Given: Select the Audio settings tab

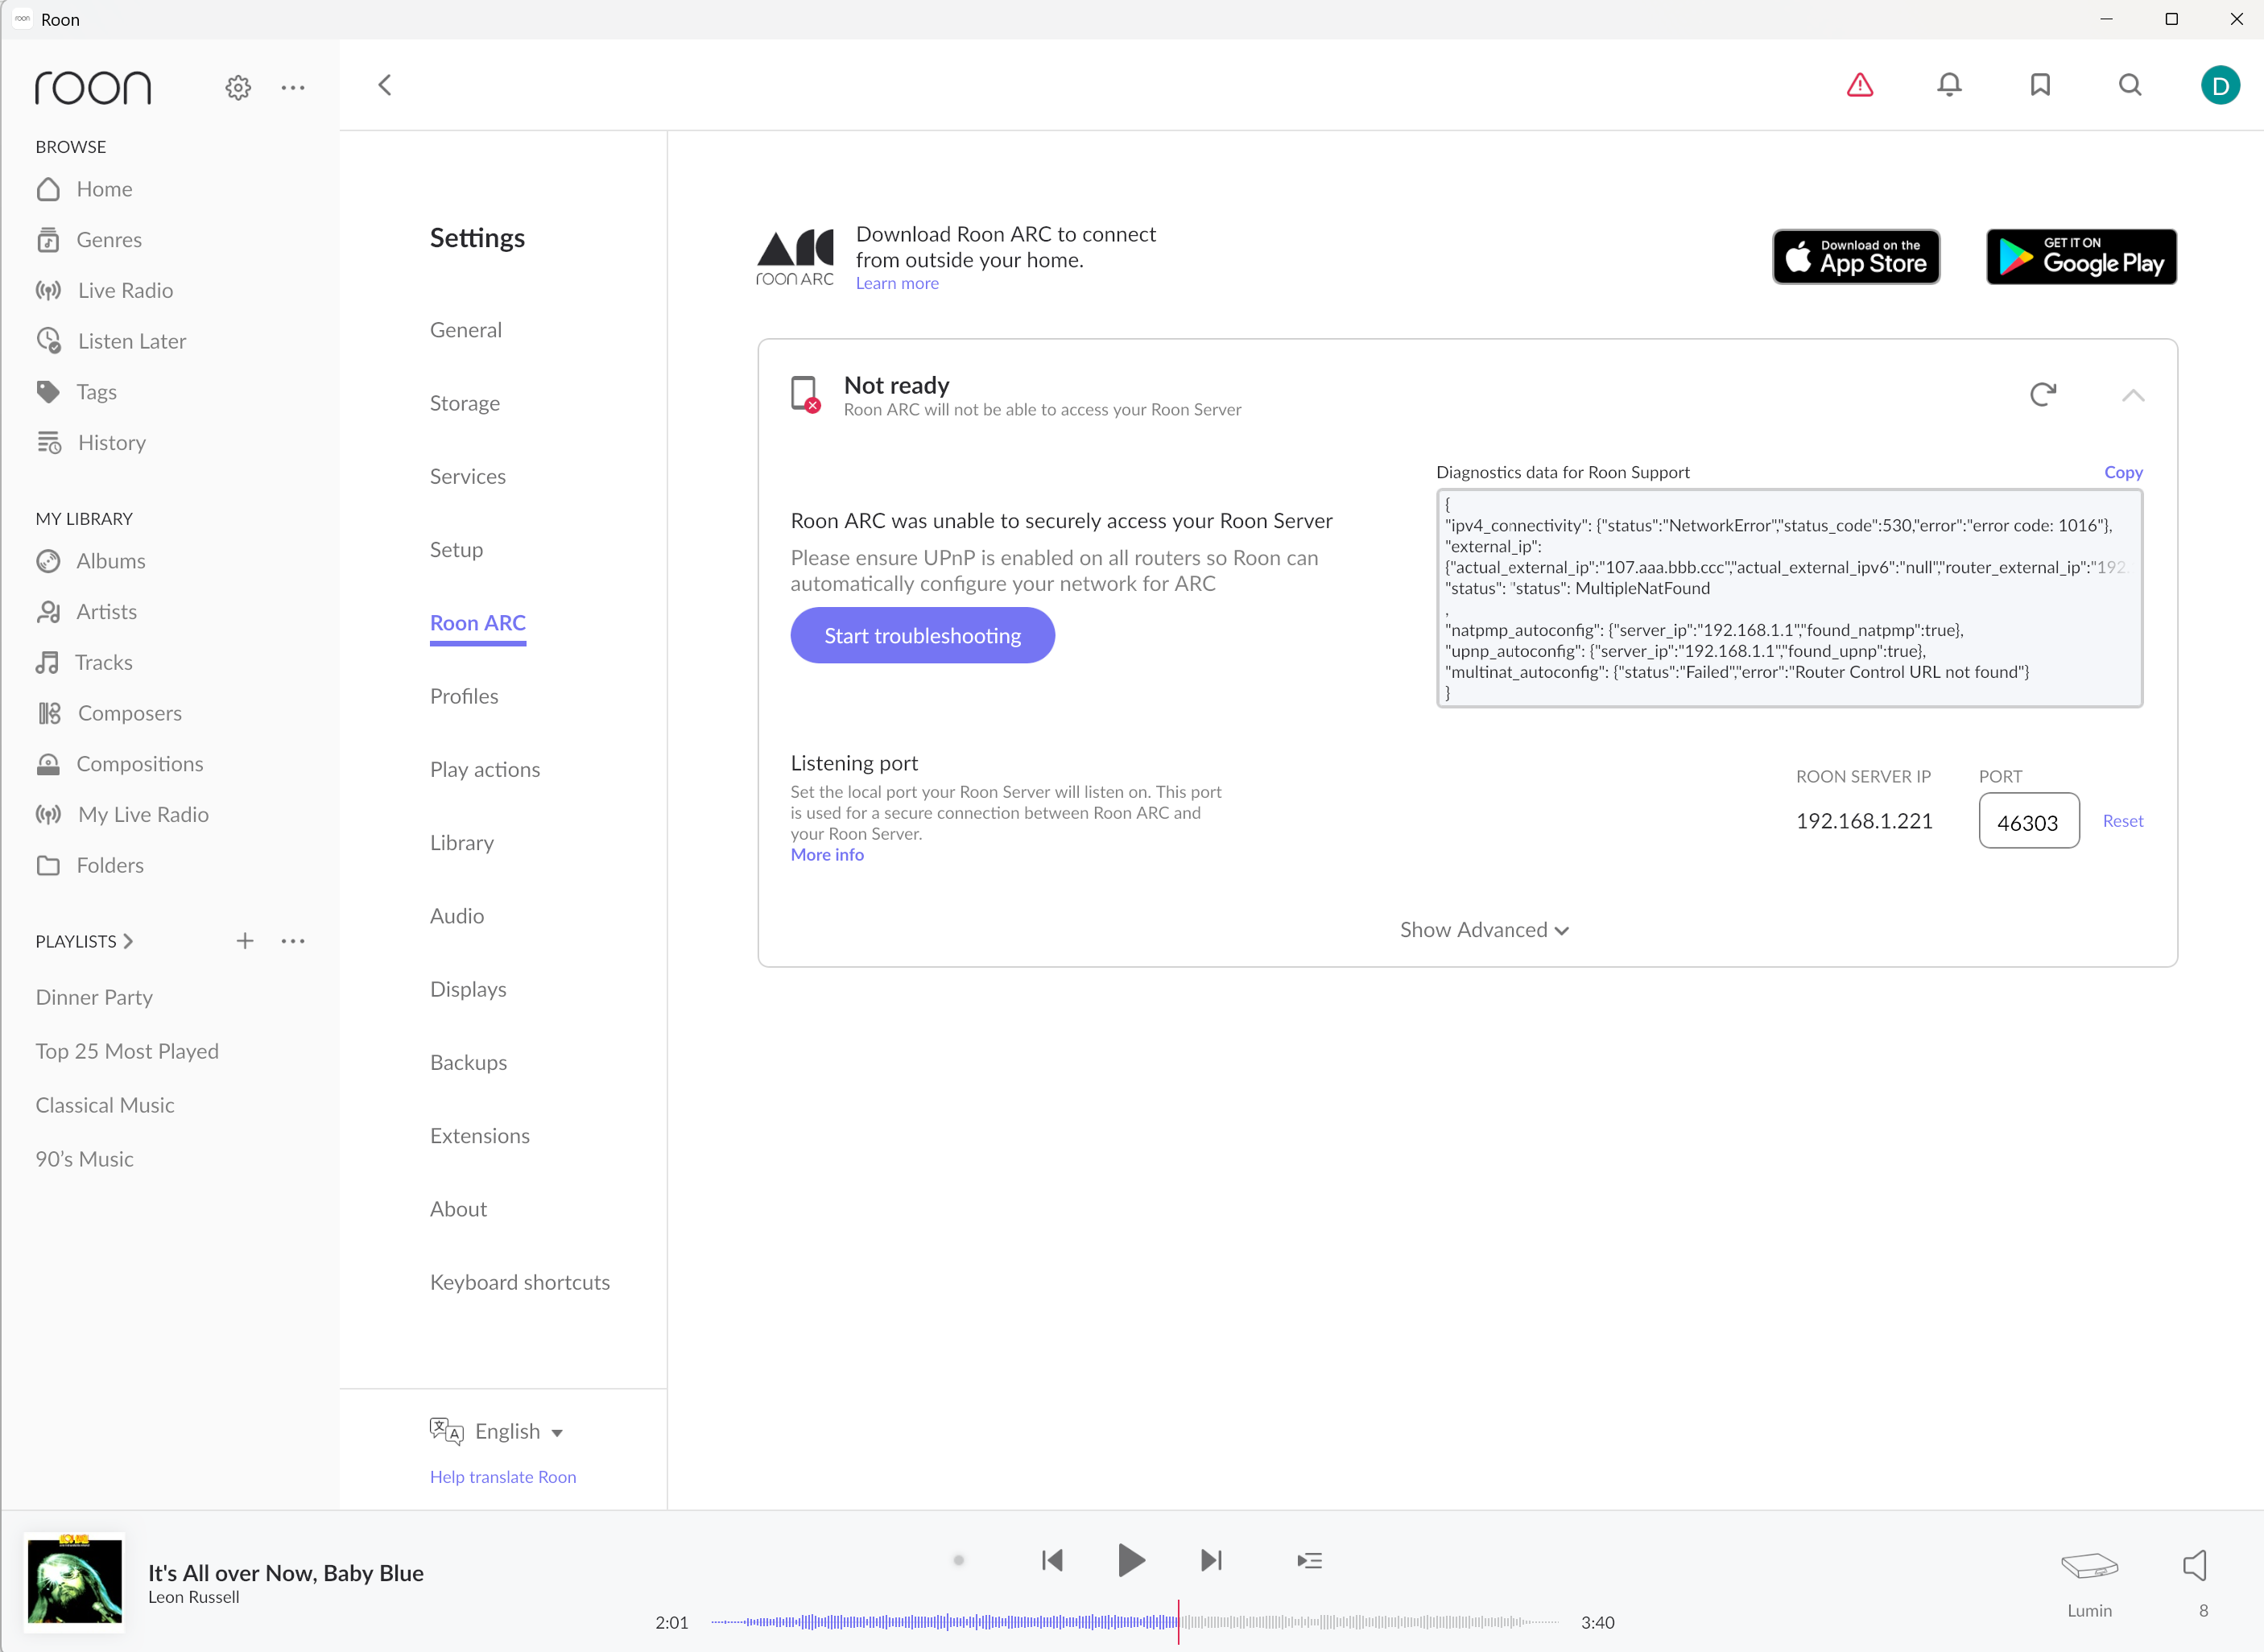Looking at the screenshot, I should [457, 916].
